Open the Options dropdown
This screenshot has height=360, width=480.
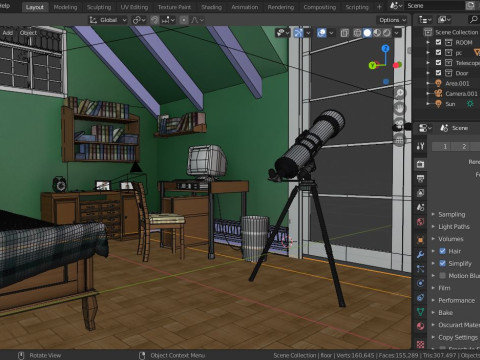392,20
